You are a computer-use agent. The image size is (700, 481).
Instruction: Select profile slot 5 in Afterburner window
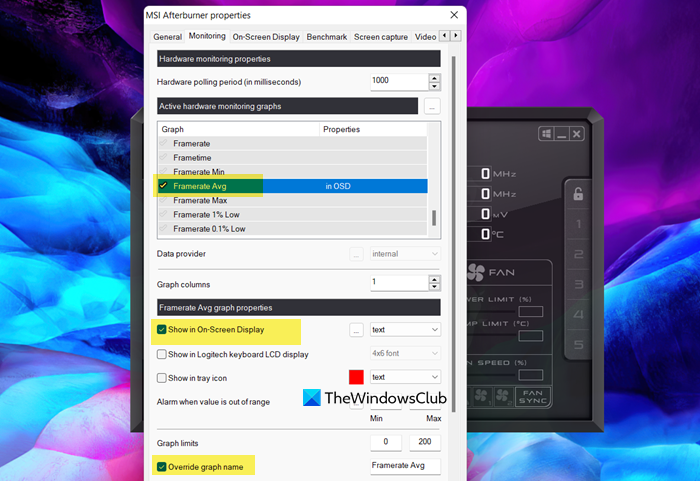coord(579,345)
